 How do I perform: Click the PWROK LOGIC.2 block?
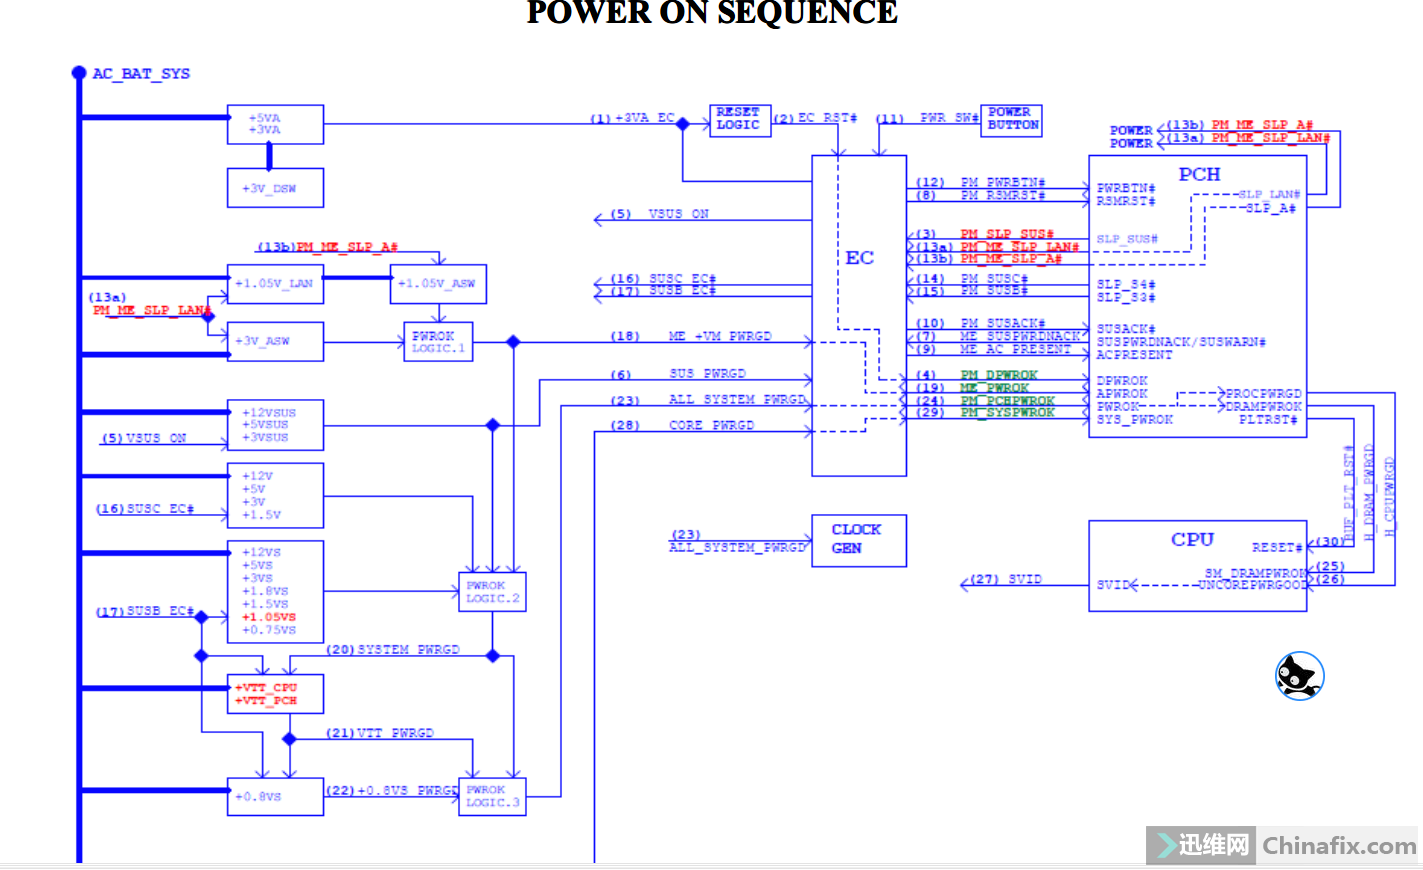492,592
